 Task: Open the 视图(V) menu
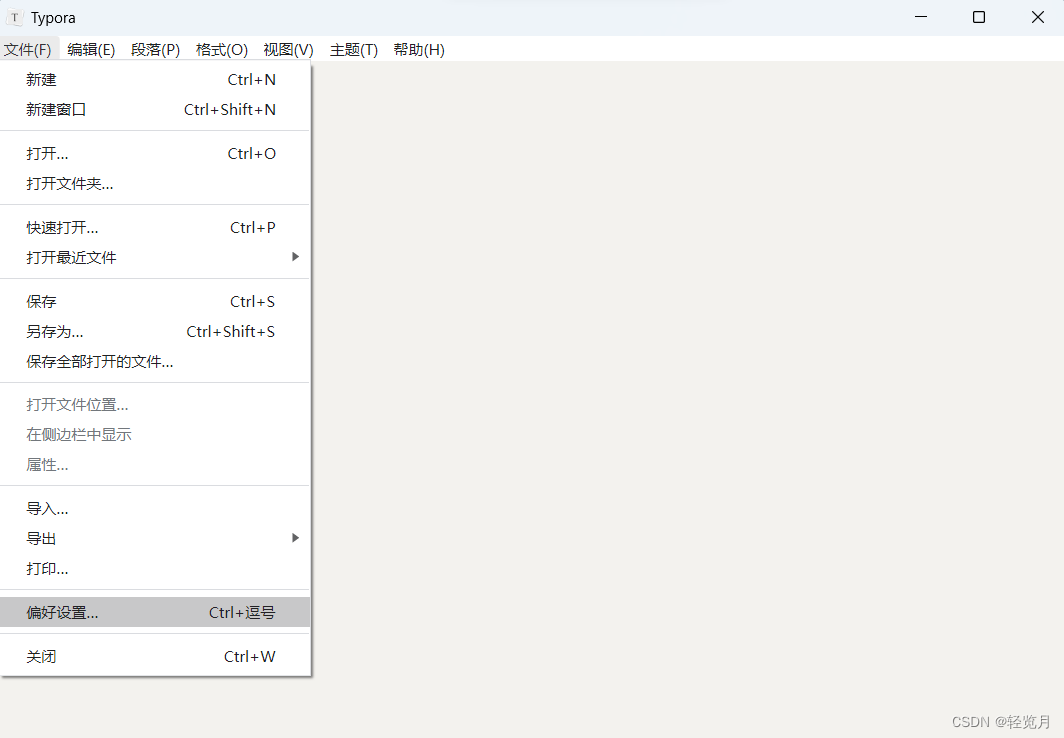point(288,50)
